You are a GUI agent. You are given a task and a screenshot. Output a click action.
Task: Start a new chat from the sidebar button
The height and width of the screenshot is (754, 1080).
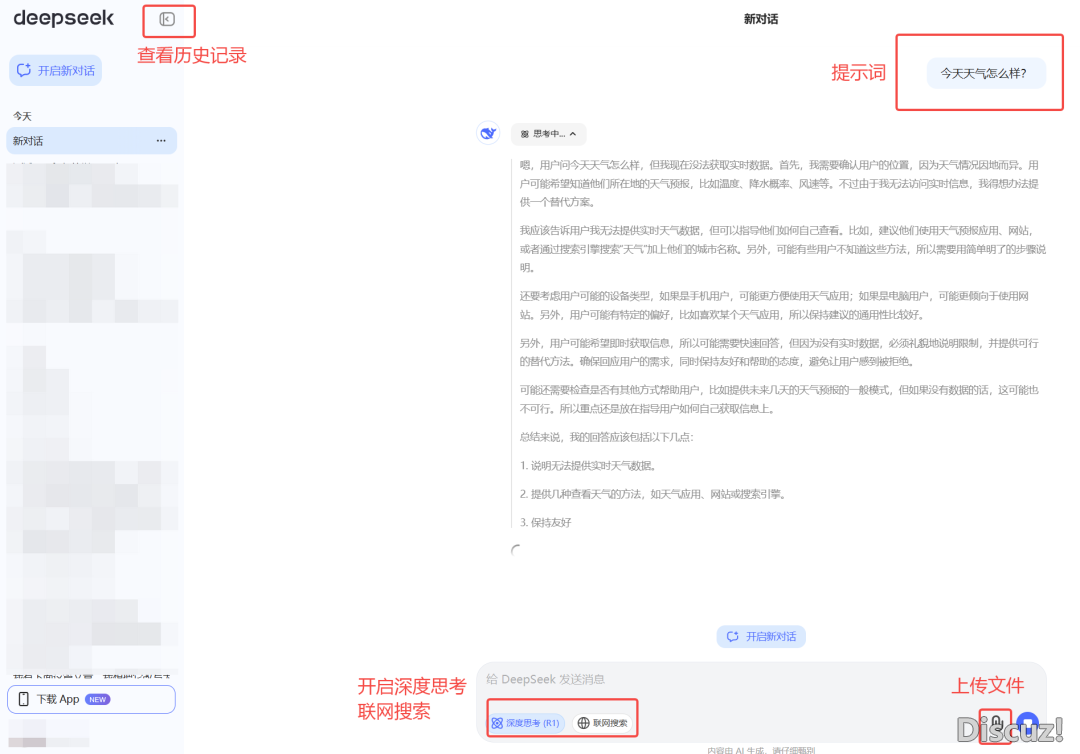[56, 70]
